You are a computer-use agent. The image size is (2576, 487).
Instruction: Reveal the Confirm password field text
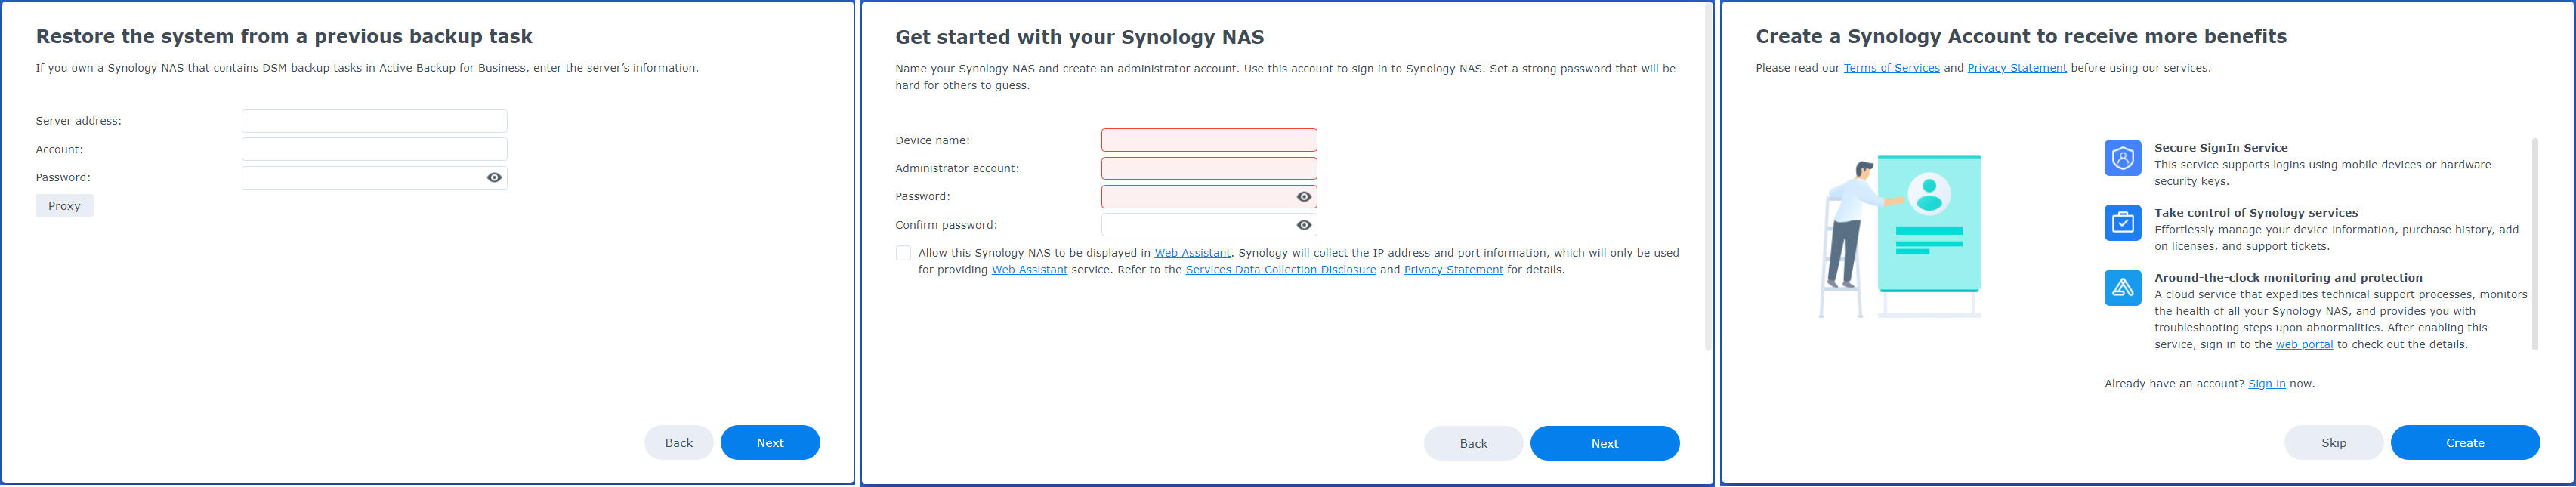pos(1304,225)
